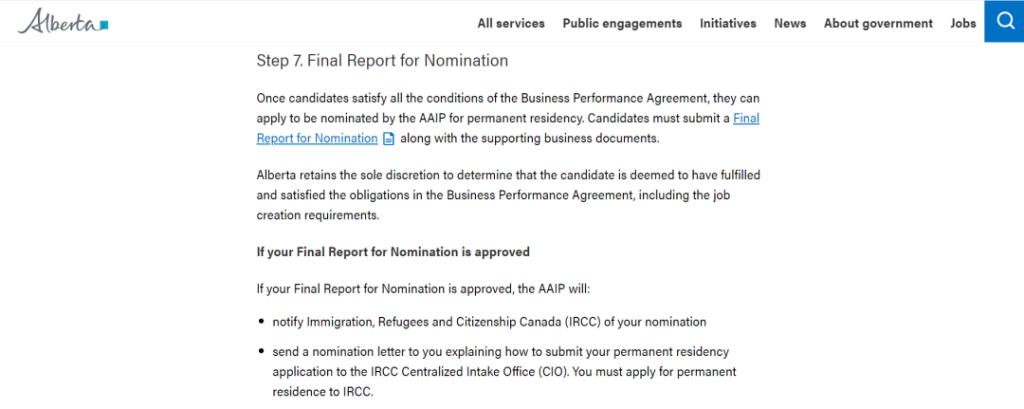
Task: Select Initiatives in the top navigation
Action: coord(728,24)
